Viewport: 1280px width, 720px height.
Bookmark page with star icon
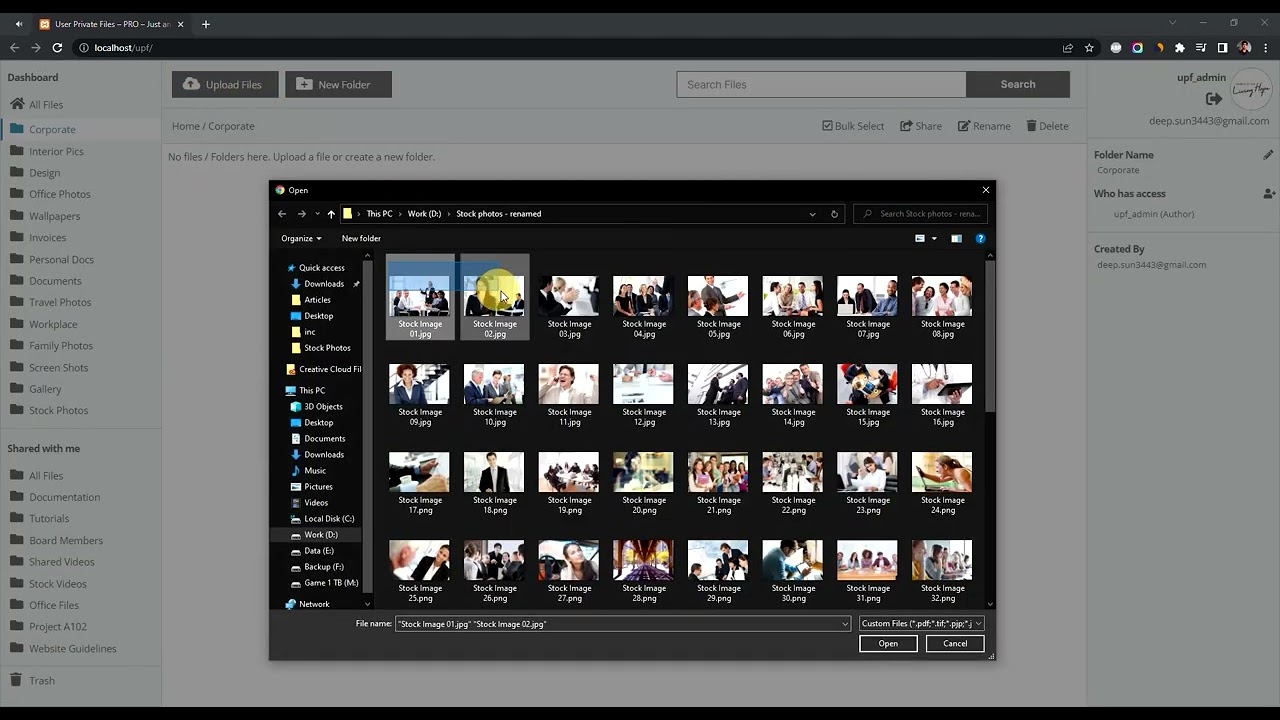point(1089,48)
